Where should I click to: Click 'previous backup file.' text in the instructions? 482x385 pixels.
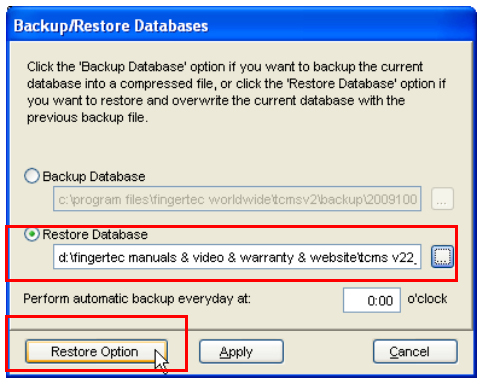click(x=87, y=118)
